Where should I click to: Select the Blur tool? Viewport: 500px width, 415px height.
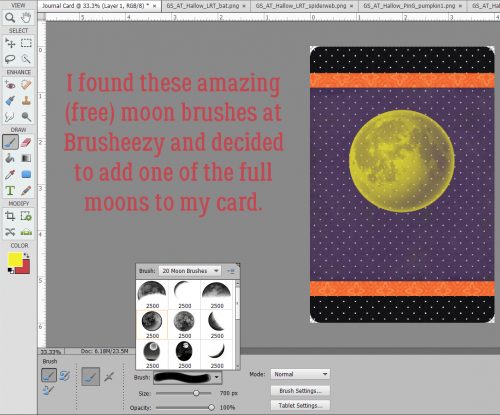click(x=10, y=117)
